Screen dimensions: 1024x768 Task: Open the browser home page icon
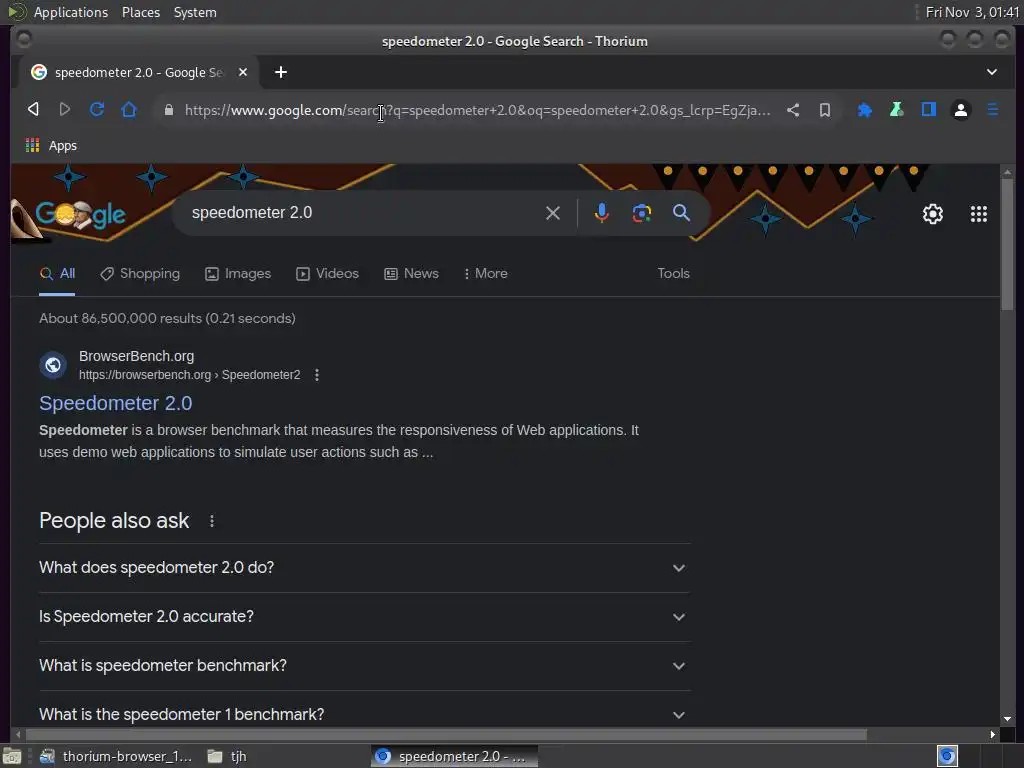[129, 109]
